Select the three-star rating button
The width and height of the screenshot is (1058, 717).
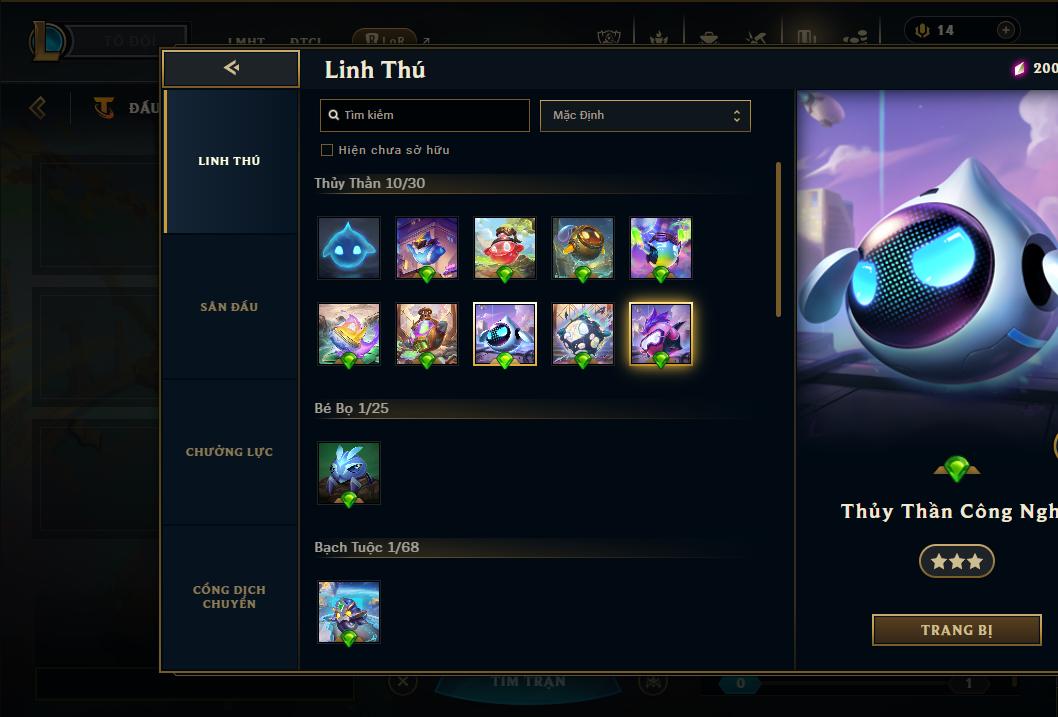point(957,561)
